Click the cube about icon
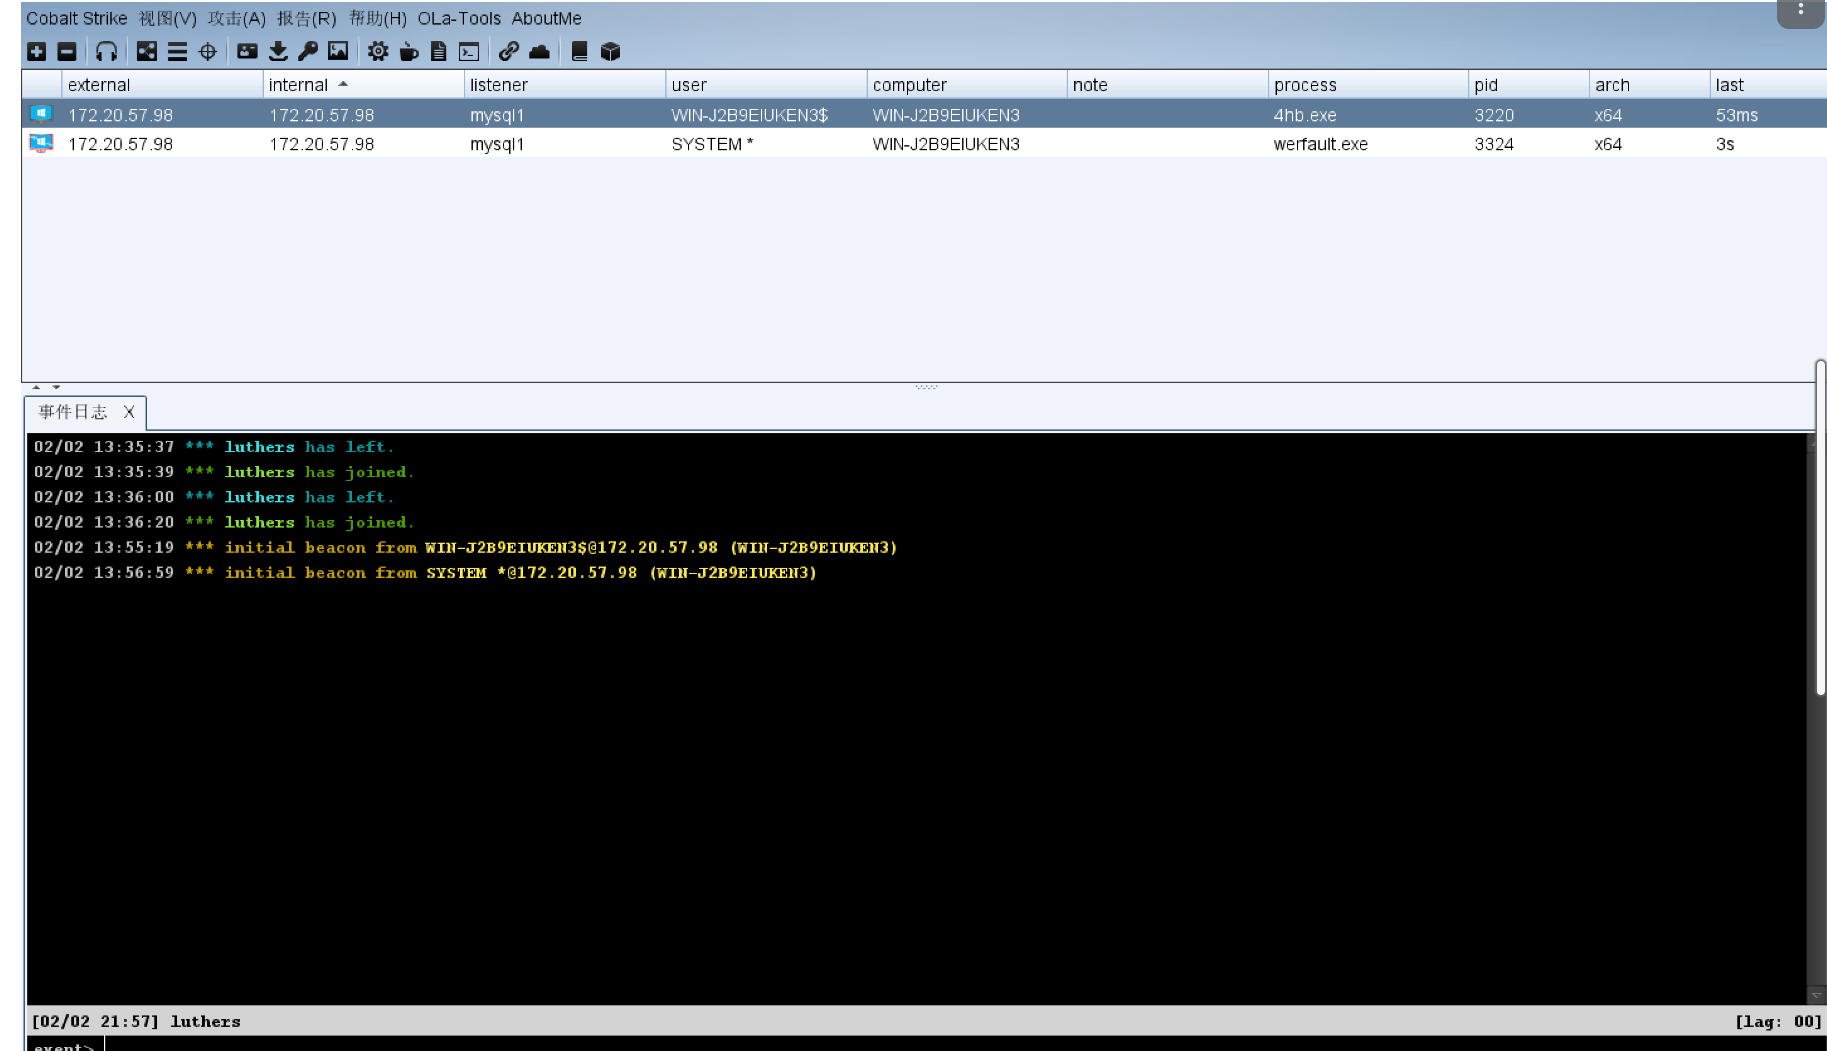This screenshot has width=1827, height=1051. 611,51
